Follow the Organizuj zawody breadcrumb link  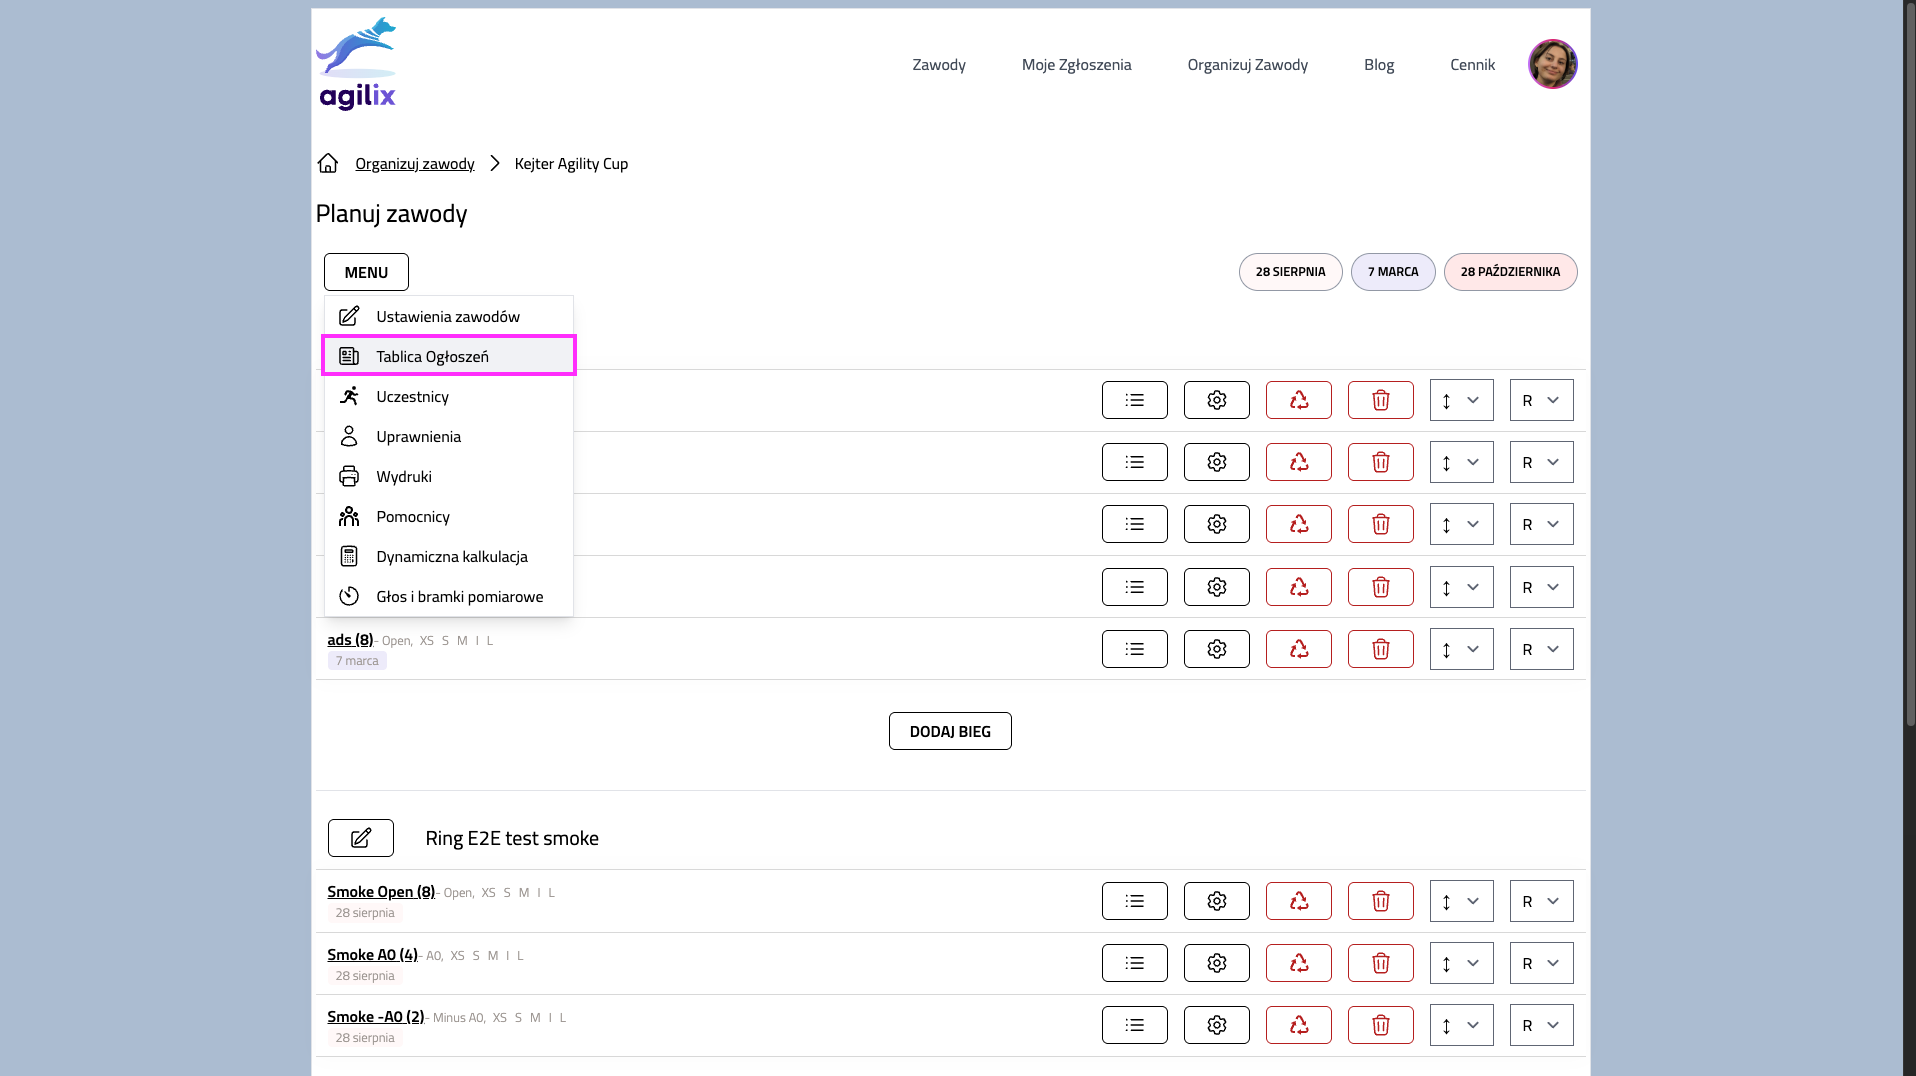coord(414,164)
